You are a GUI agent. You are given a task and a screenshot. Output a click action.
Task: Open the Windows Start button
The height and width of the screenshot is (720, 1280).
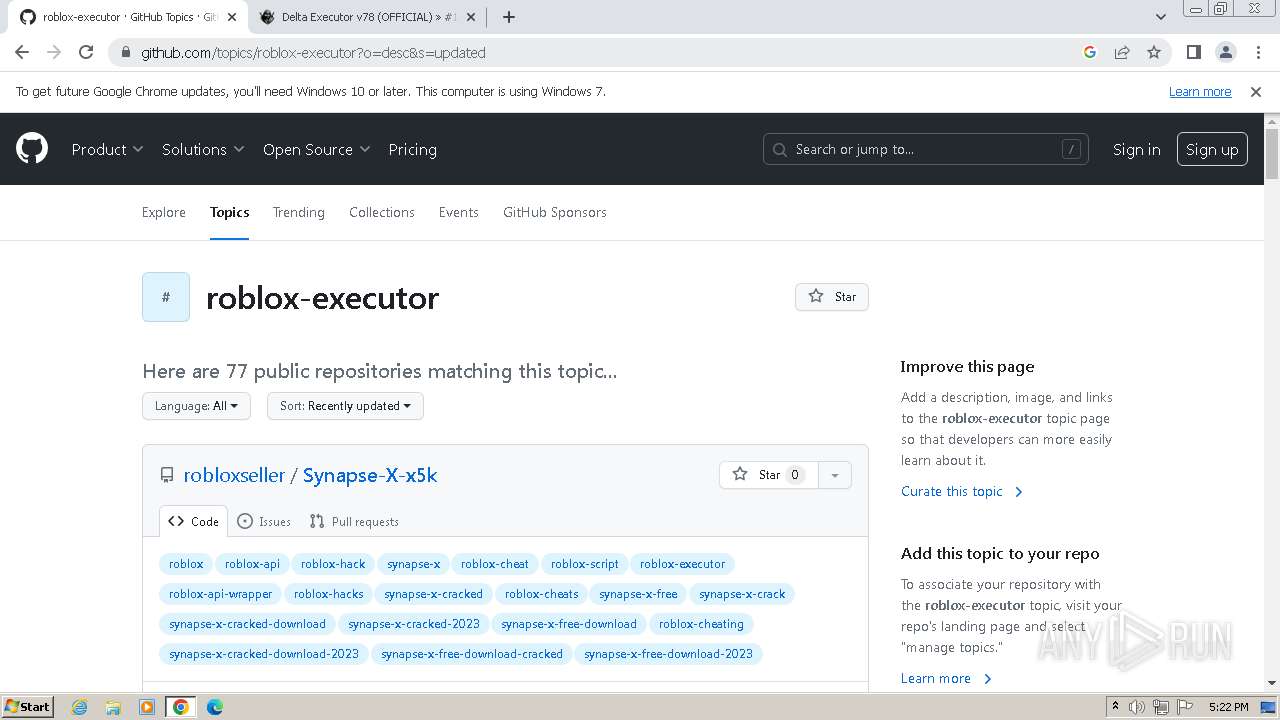coord(27,707)
